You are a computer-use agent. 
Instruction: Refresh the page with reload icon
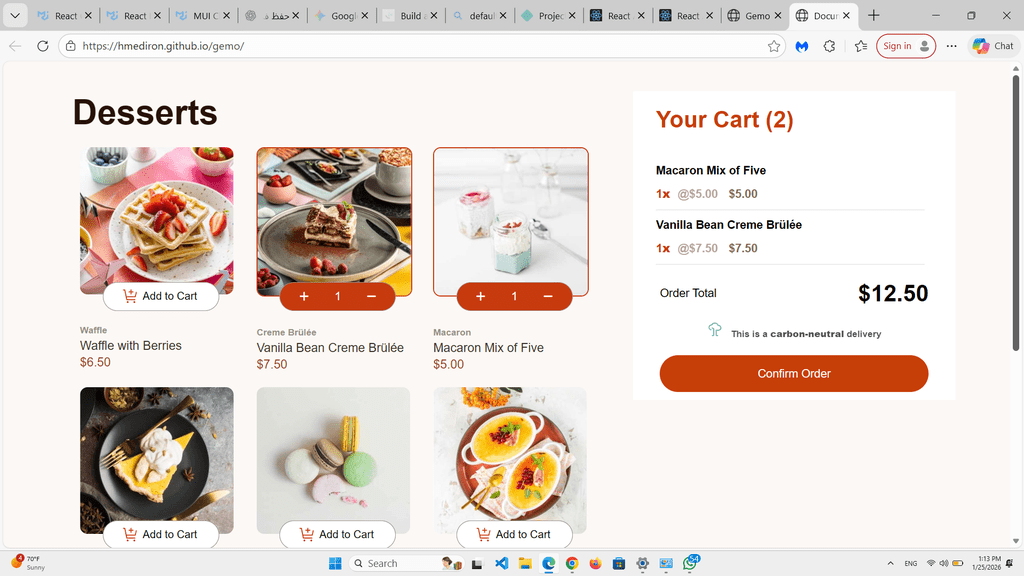[43, 46]
